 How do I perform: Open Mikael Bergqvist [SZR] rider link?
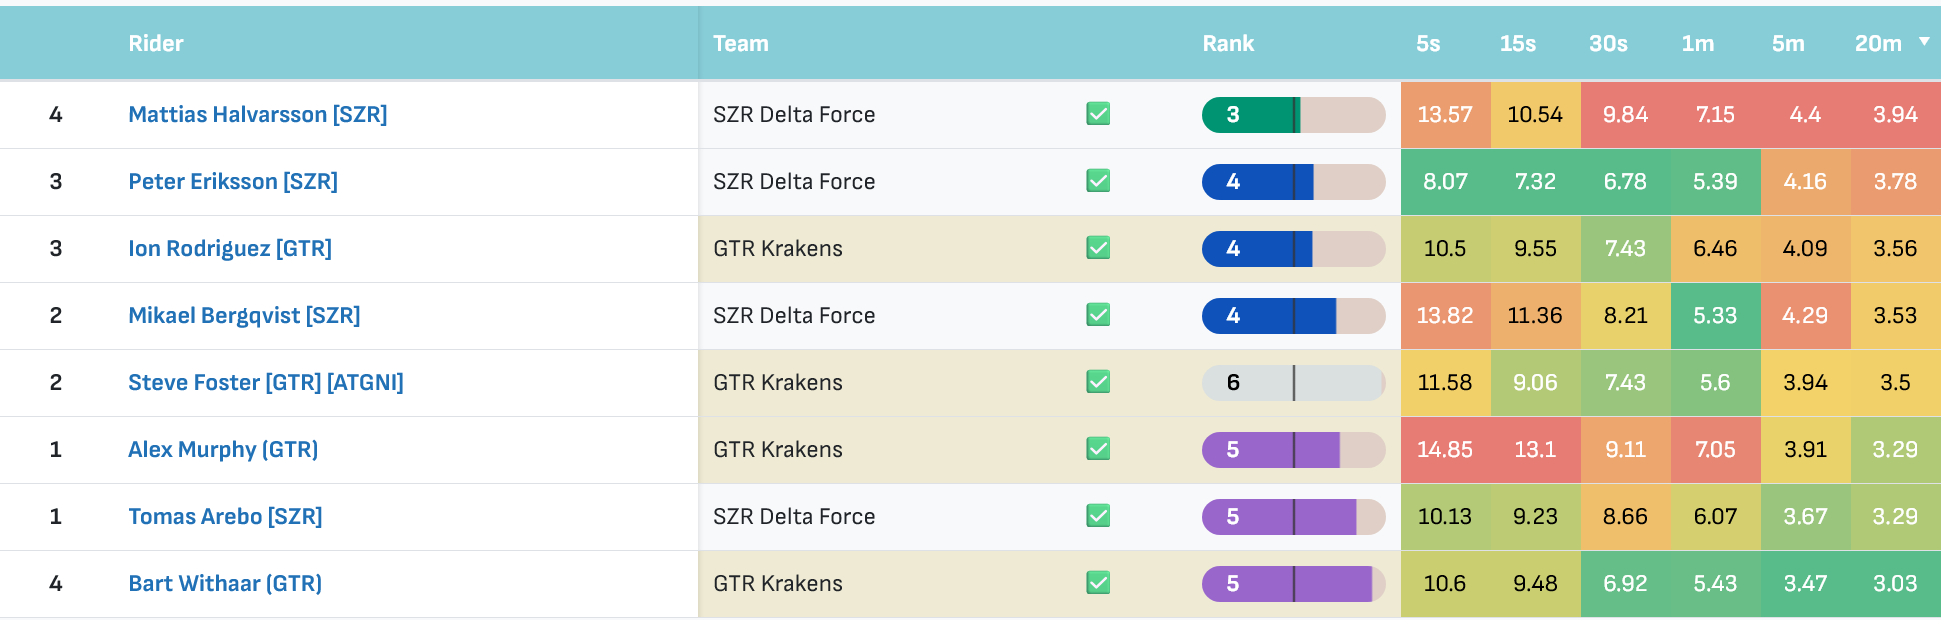point(244,315)
